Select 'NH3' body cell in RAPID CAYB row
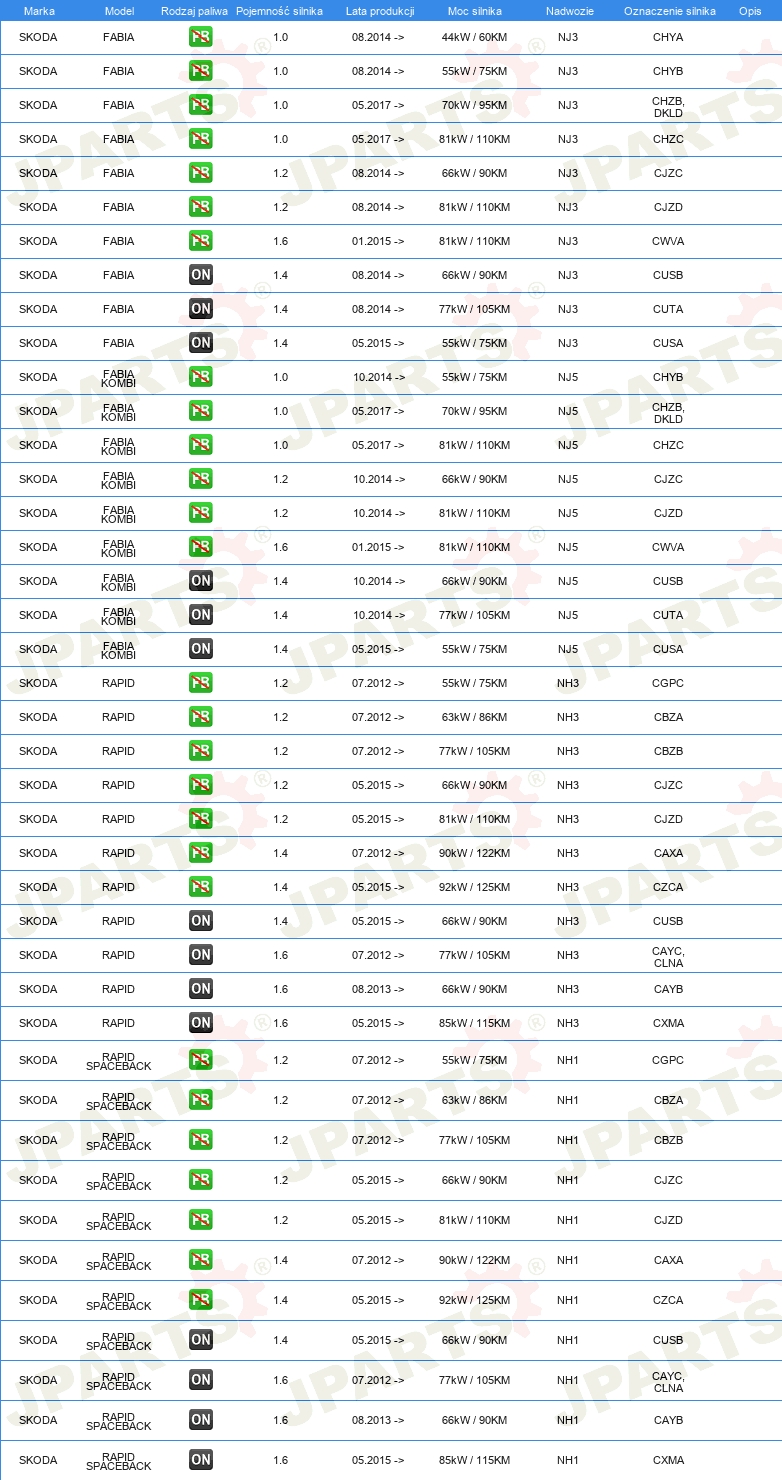Image resolution: width=782 pixels, height=1480 pixels. [x=568, y=989]
